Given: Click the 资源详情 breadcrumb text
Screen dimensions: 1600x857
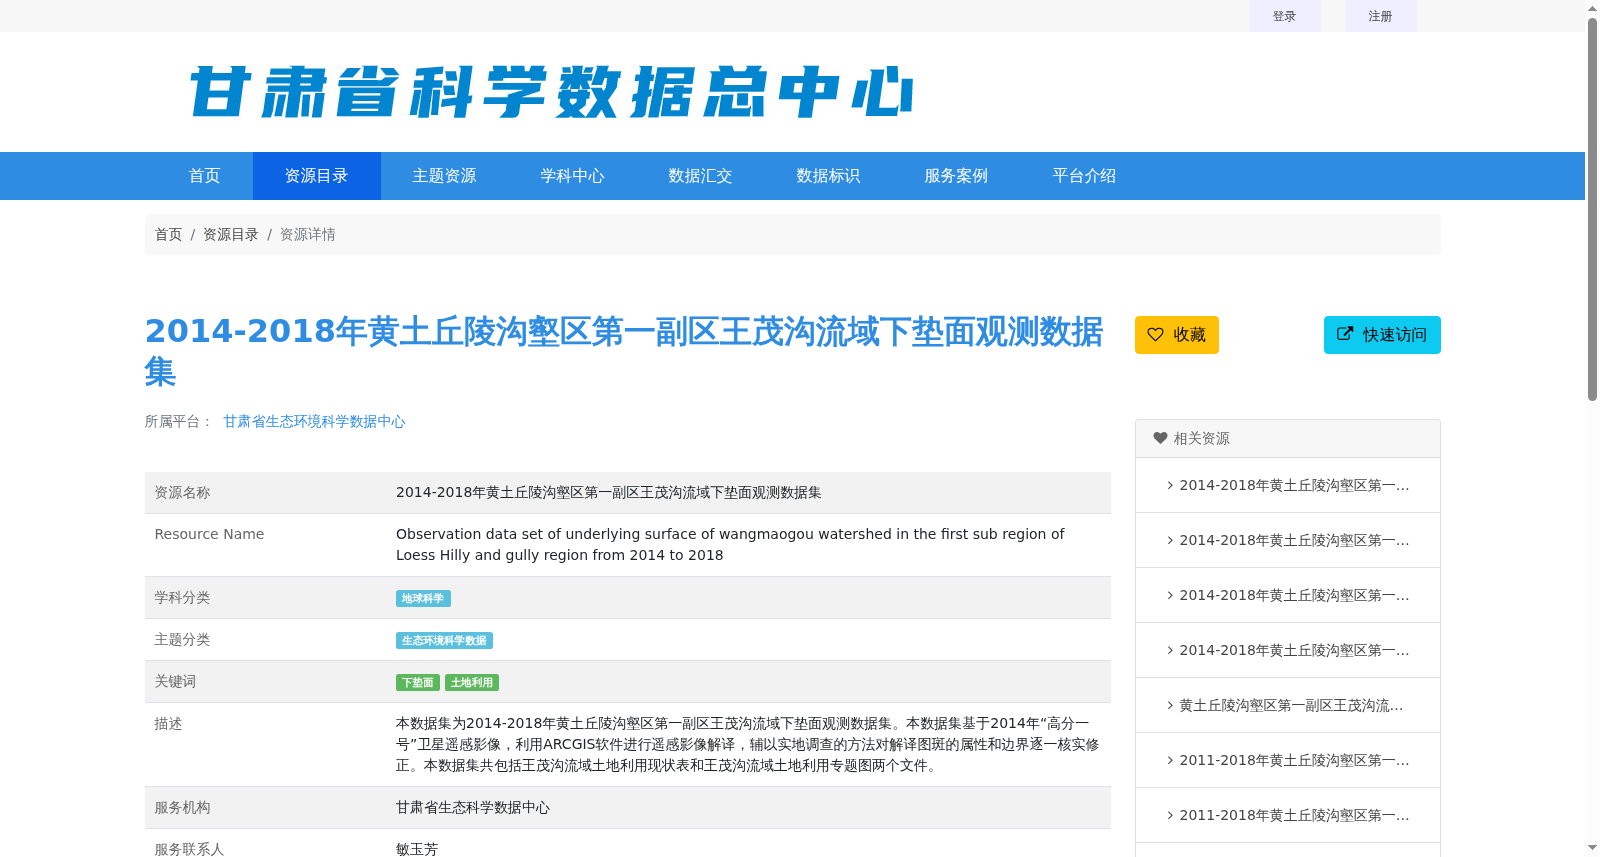Looking at the screenshot, I should pyautogui.click(x=308, y=235).
